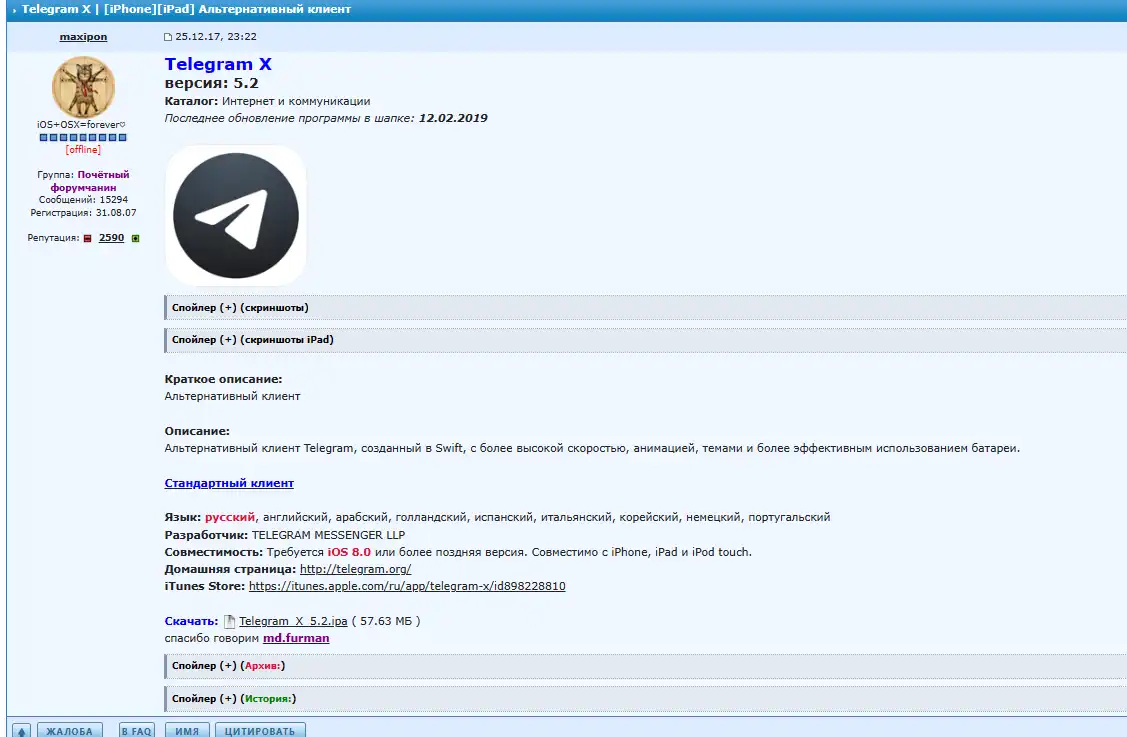Screen dimensions: 1127x737
Task: Click the Краткое описание: heading
Action: [x=224, y=379]
